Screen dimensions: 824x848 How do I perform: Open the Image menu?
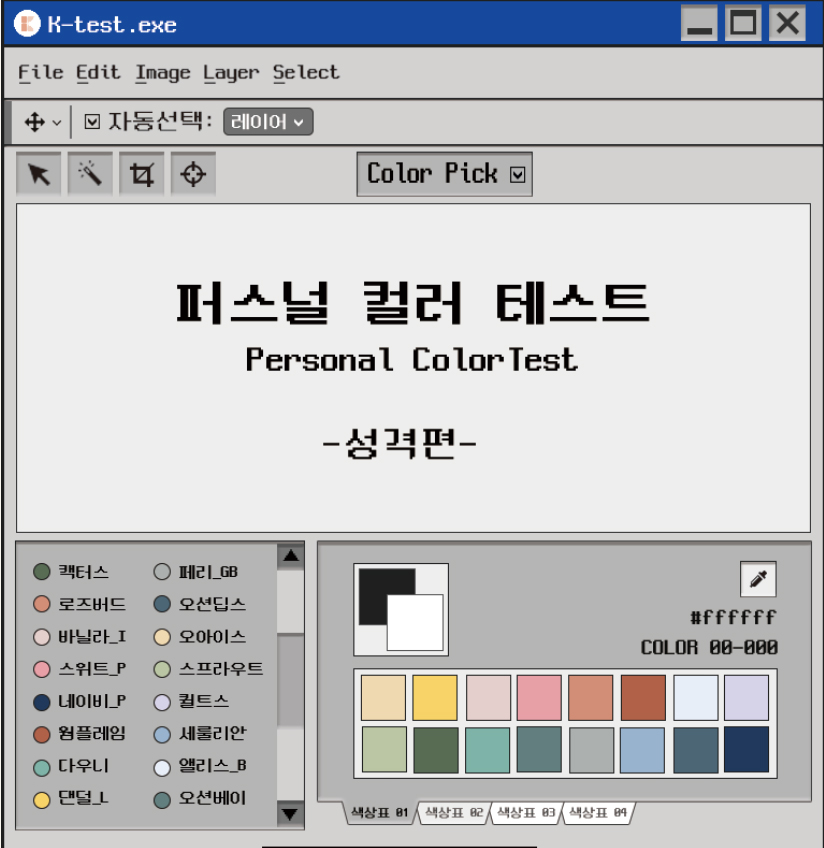(163, 74)
